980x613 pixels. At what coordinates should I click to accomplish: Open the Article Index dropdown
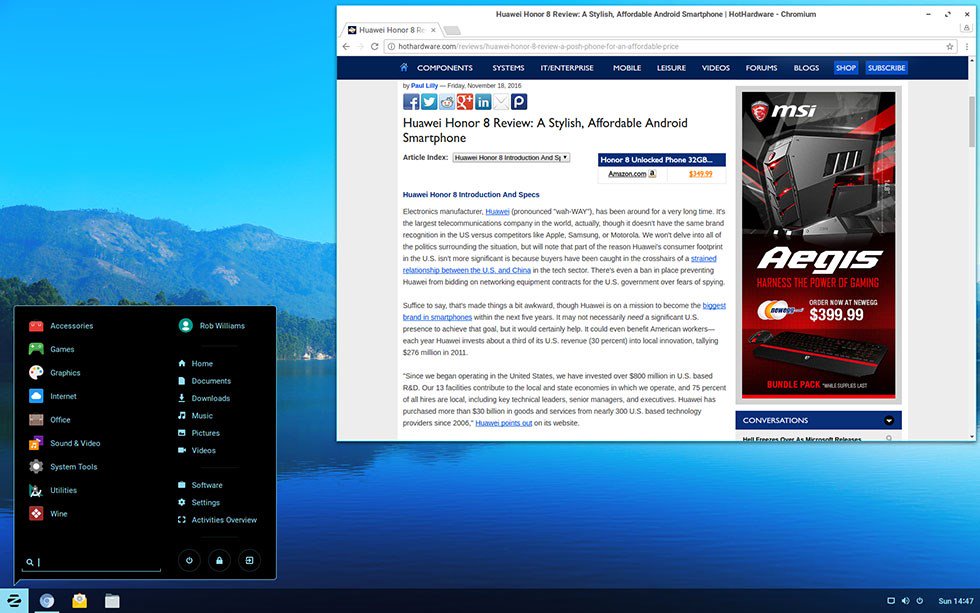pyautogui.click(x=511, y=157)
